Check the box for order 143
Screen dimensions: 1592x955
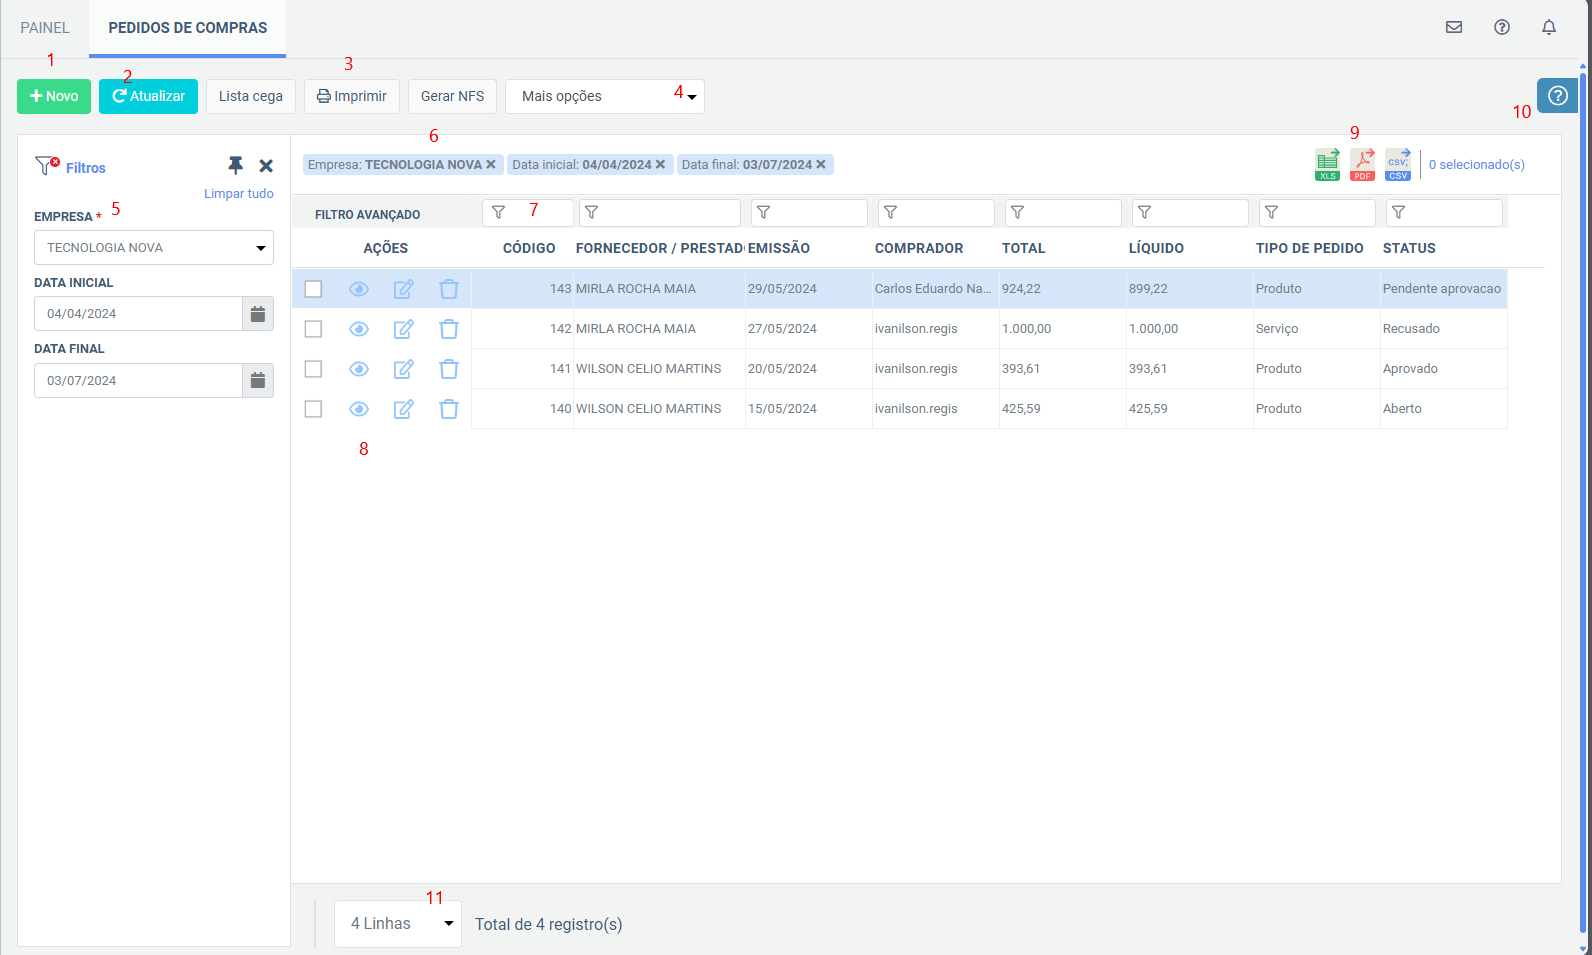(x=313, y=289)
